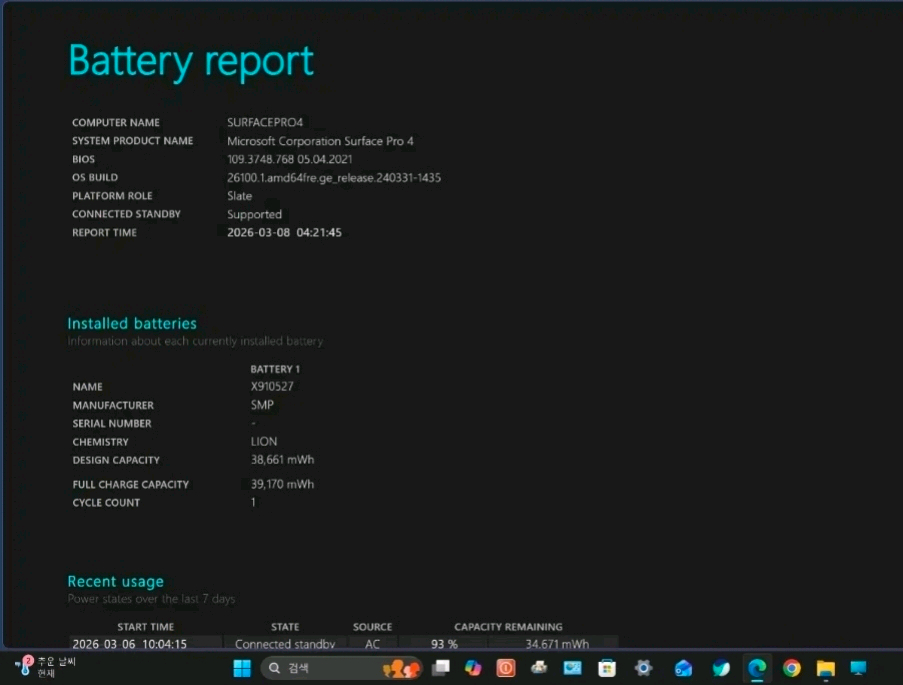Select the Installed batteries section heading
Image resolution: width=903 pixels, height=685 pixels.
132,323
